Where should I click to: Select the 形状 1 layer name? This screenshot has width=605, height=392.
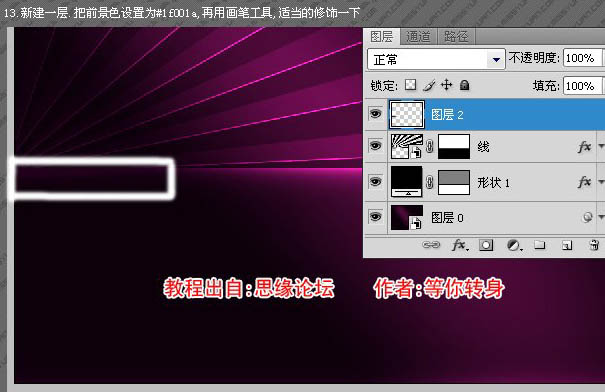(x=493, y=182)
